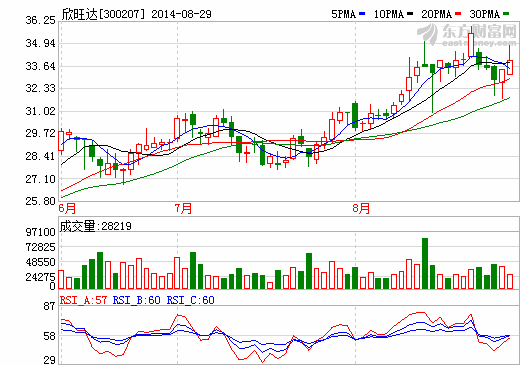The image size is (520, 365).
Task: Click the 28.41 price axis value
Action: [x=41, y=156]
